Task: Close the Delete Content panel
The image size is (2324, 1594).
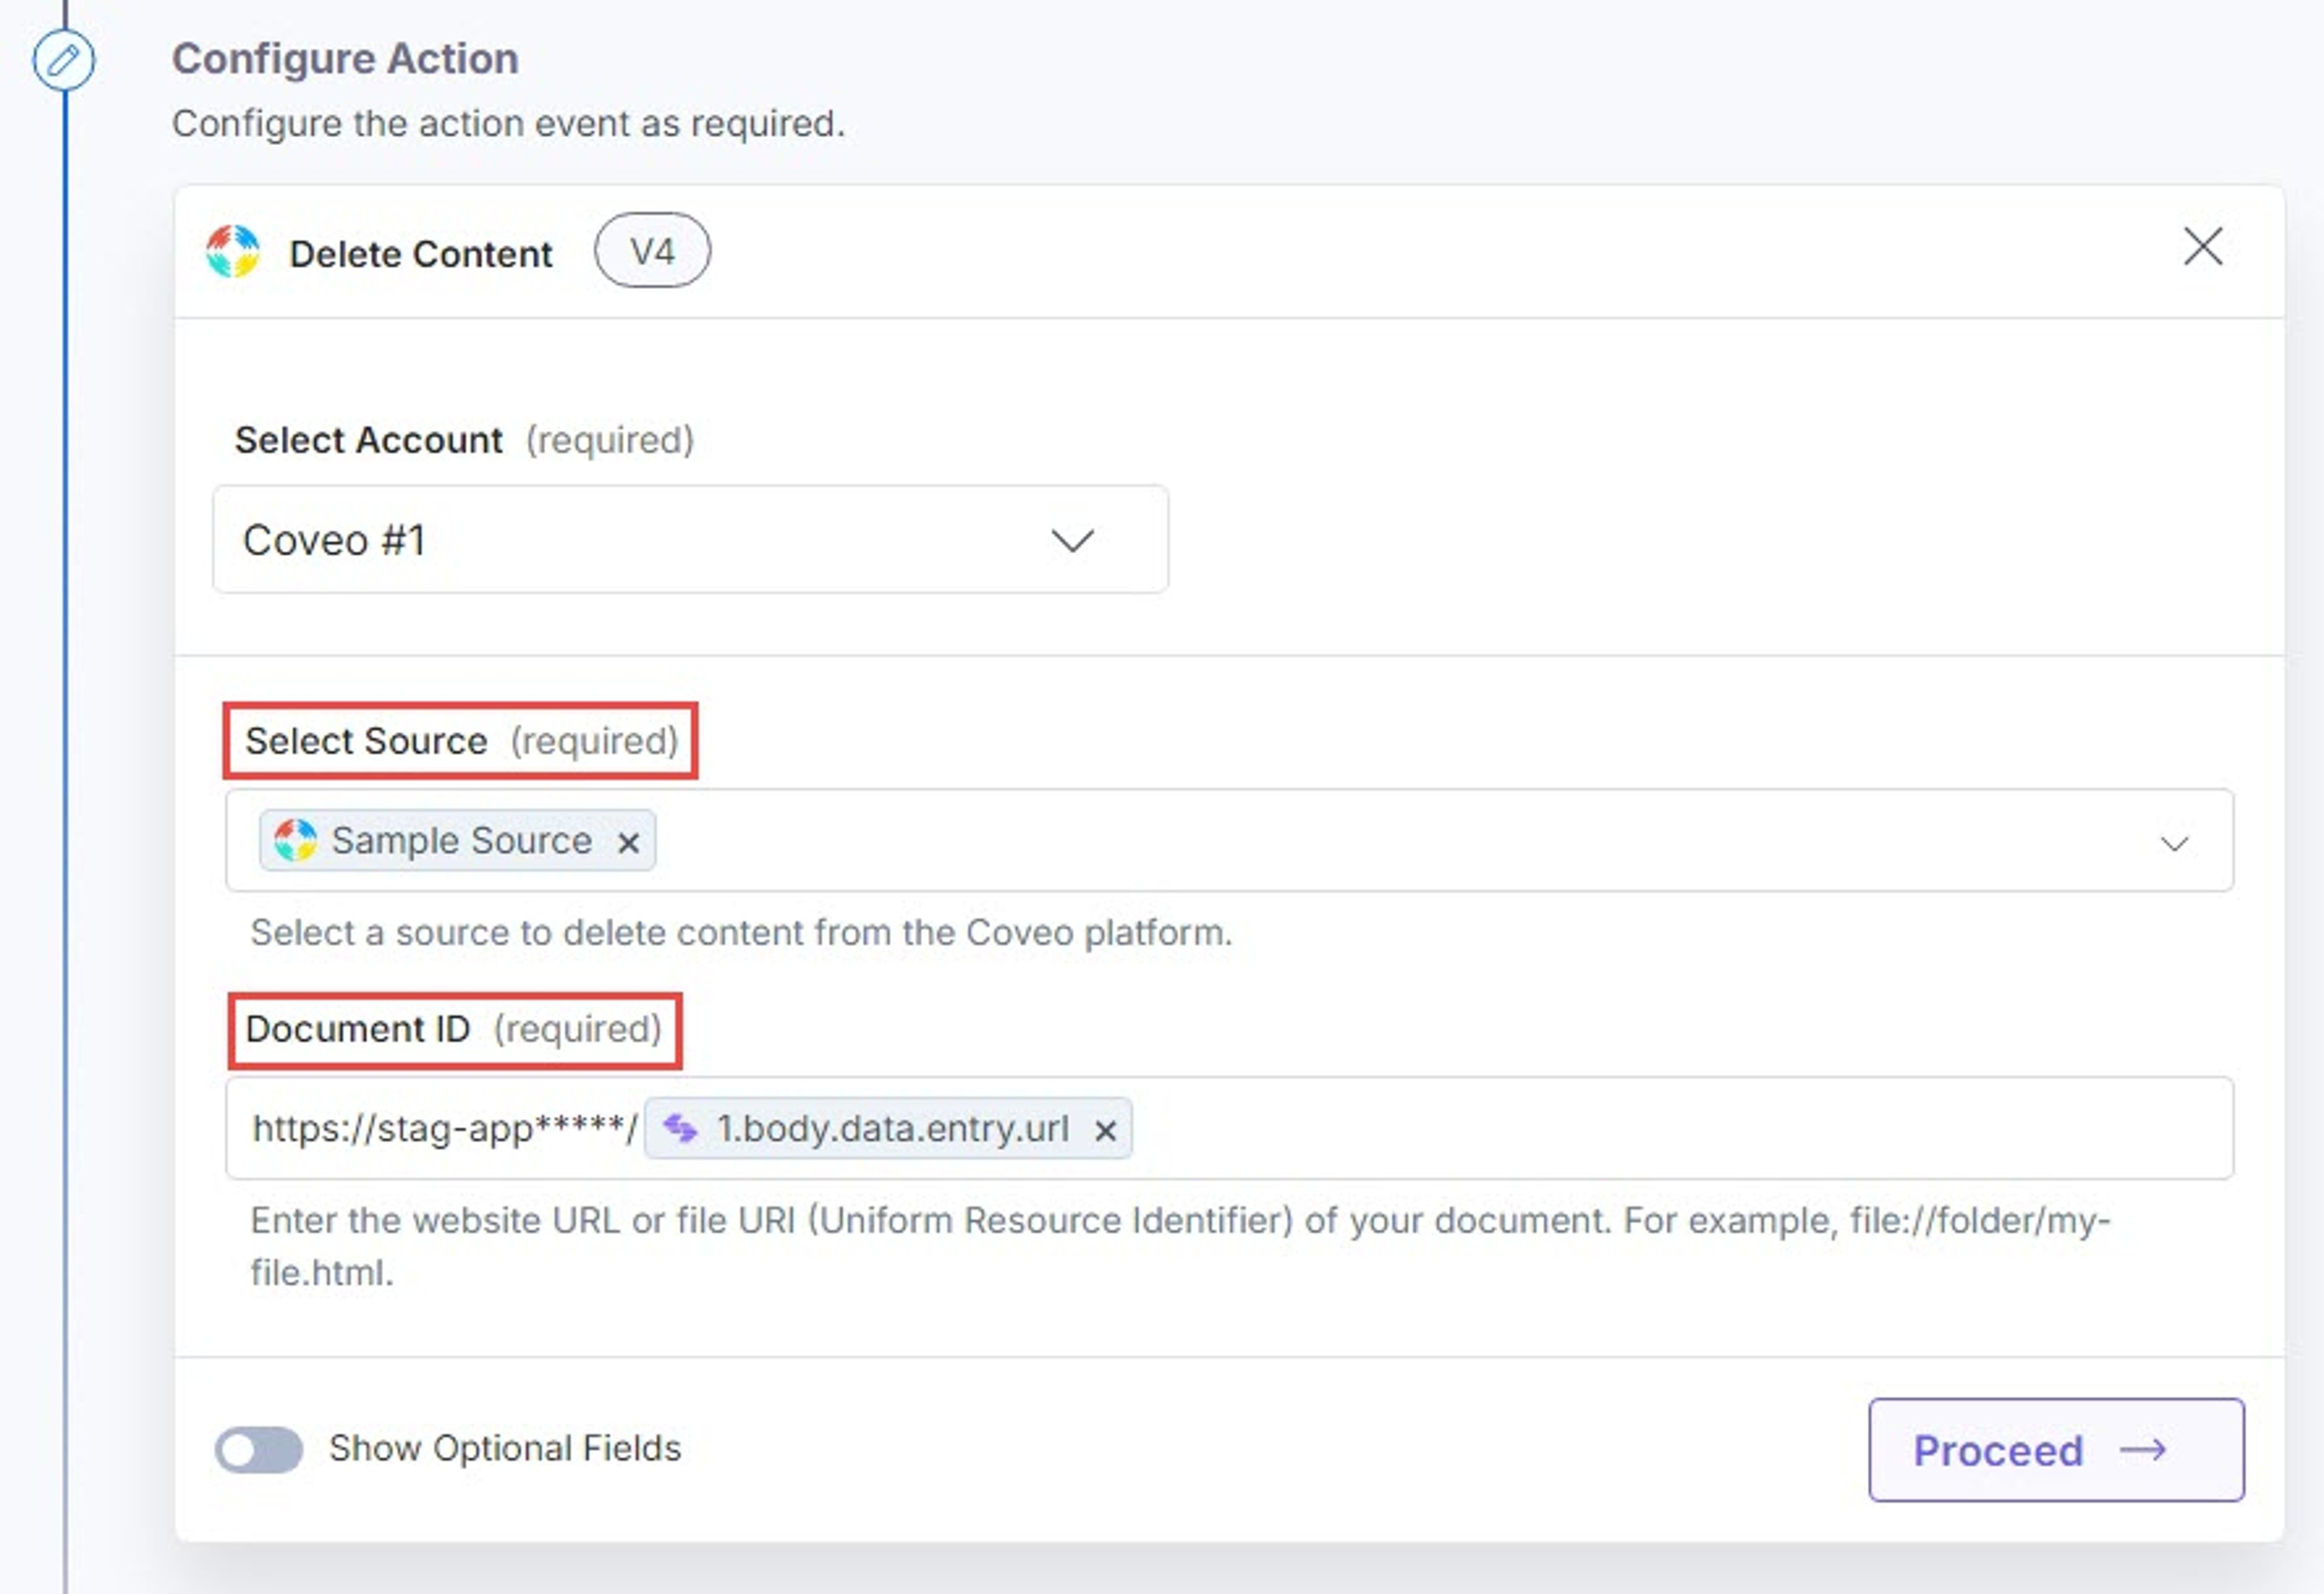Action: [2202, 246]
